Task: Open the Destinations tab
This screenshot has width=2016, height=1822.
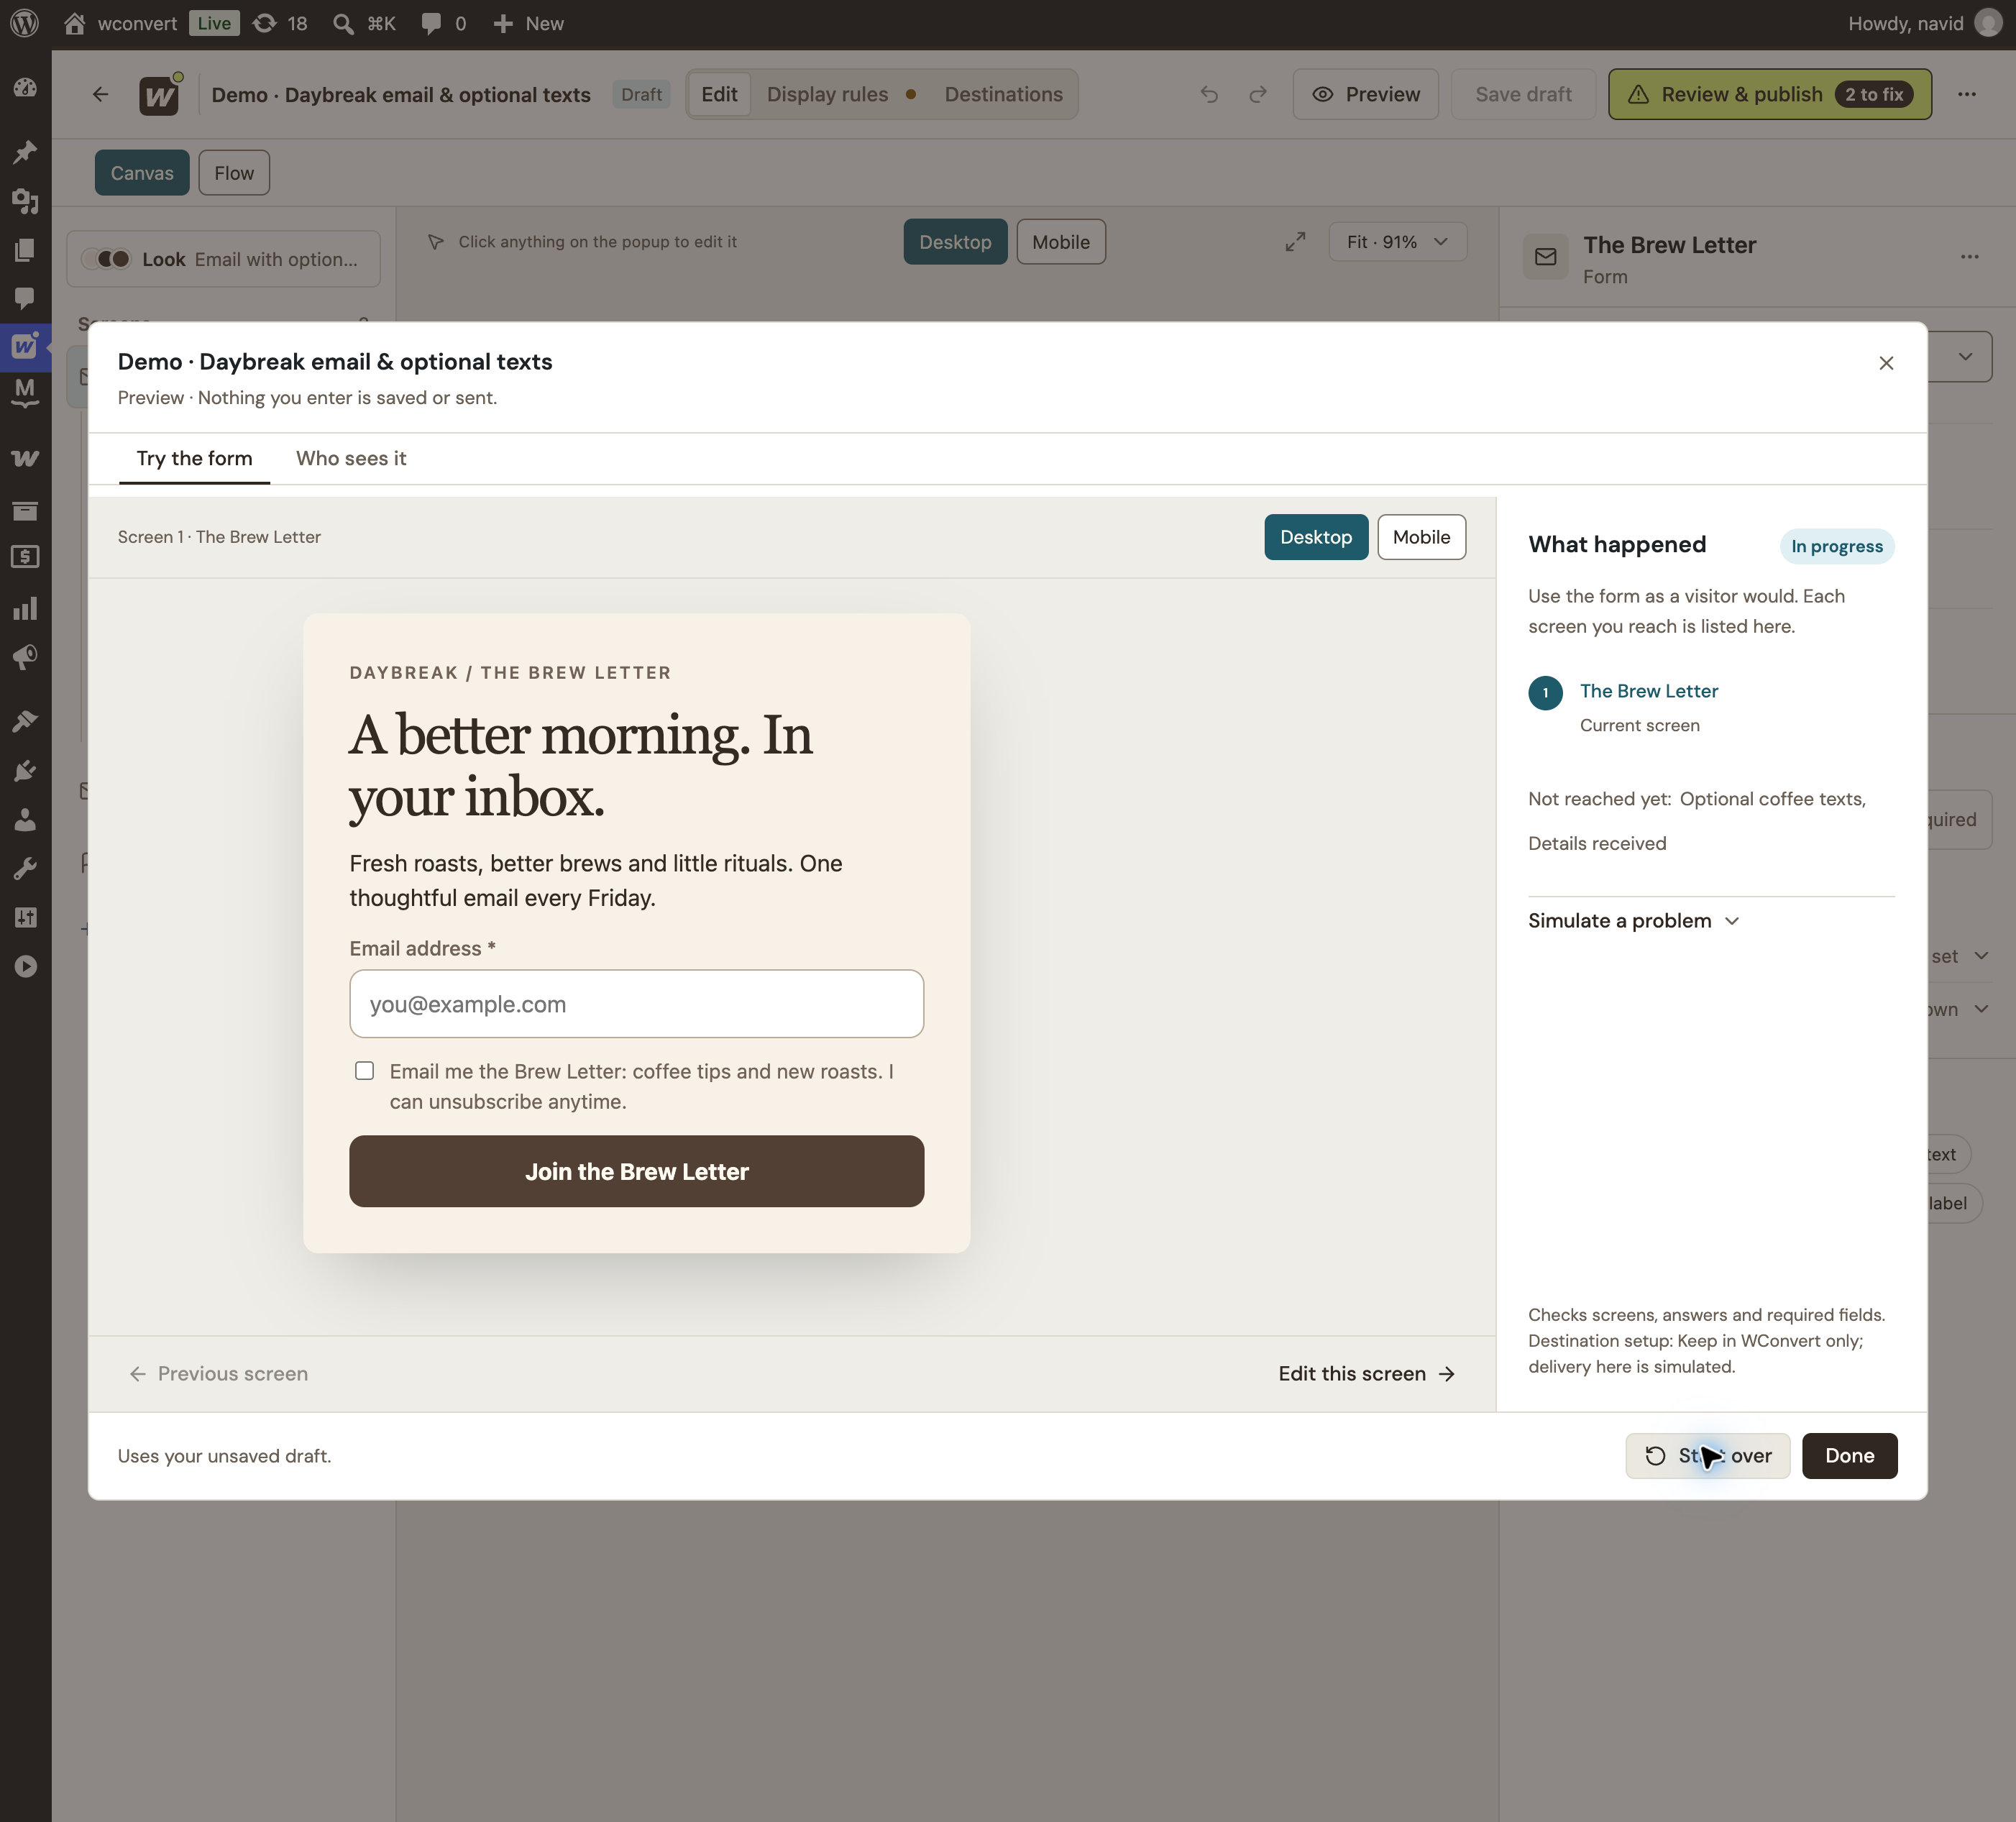Action: coord(1003,94)
